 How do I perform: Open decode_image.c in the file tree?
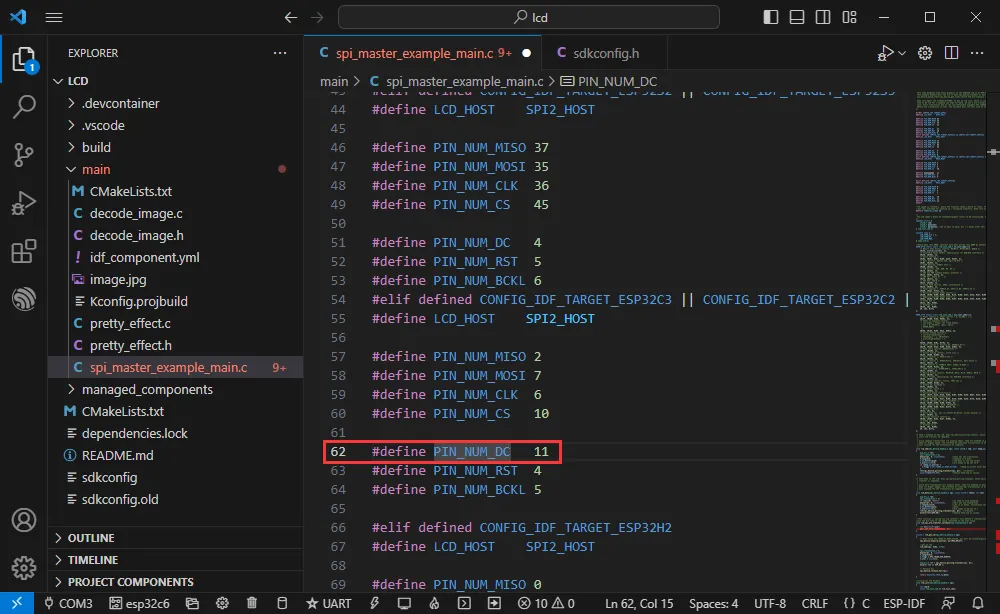[x=136, y=213]
